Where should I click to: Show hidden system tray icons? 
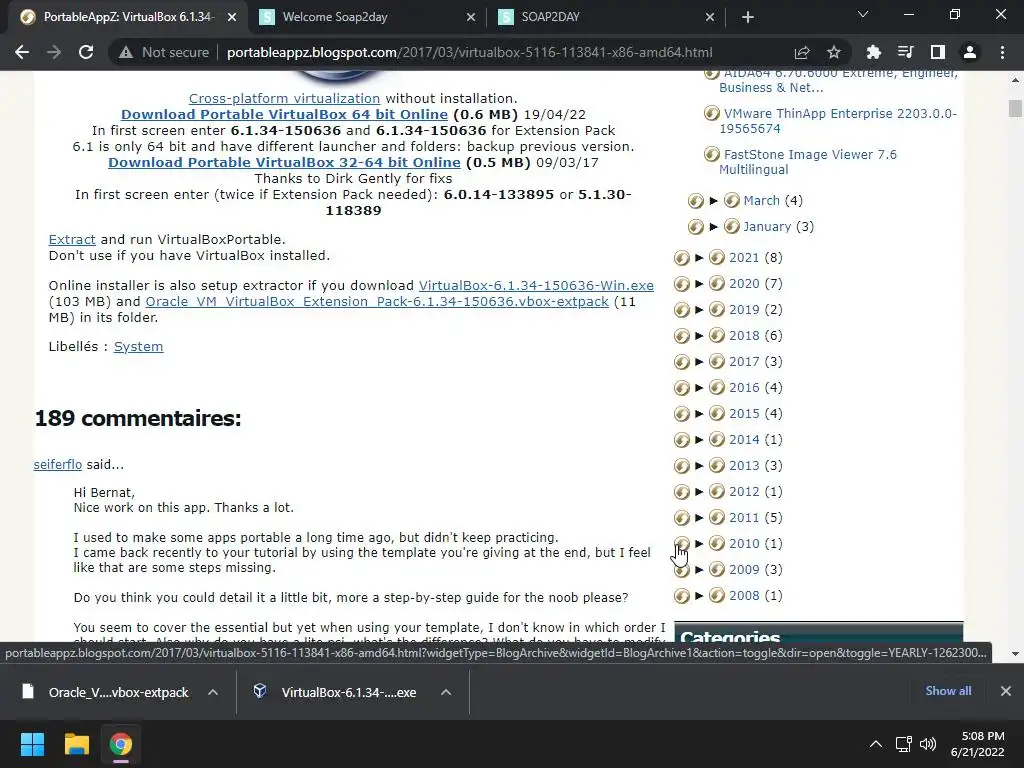[876, 744]
